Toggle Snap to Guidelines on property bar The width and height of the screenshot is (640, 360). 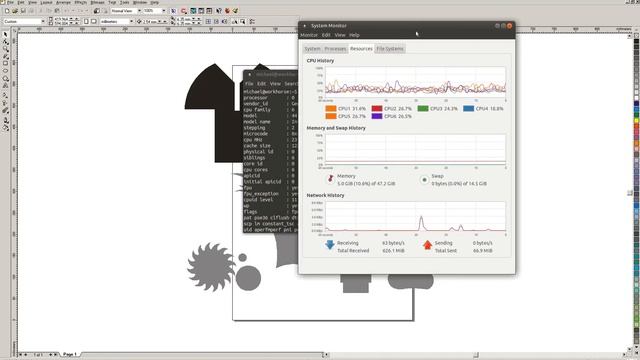click(x=216, y=21)
